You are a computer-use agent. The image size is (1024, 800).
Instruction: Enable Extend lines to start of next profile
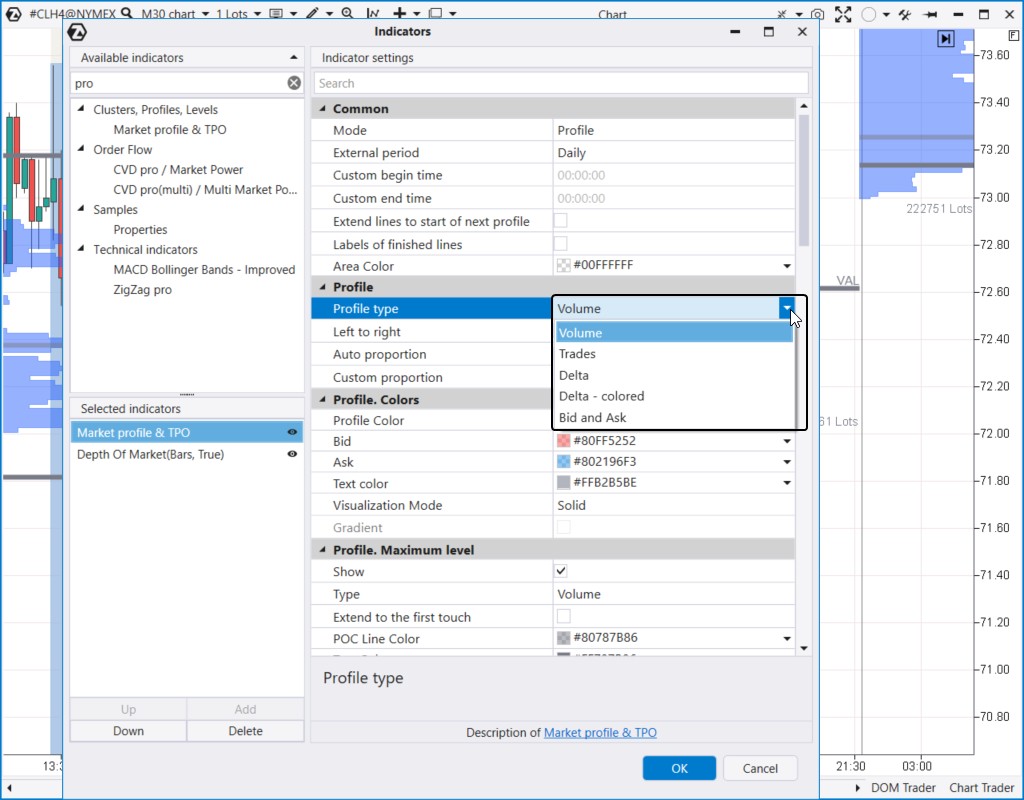pos(561,221)
